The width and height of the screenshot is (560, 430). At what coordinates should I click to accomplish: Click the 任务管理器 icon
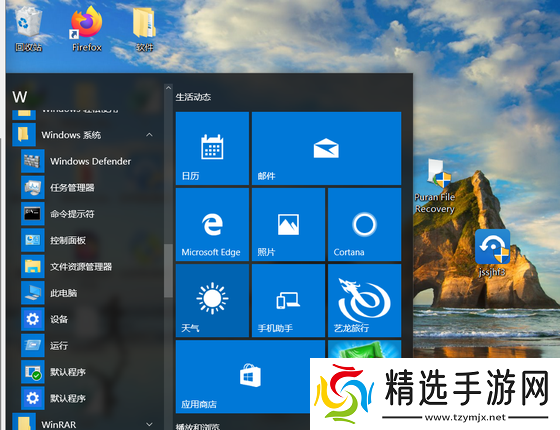pyautogui.click(x=32, y=188)
